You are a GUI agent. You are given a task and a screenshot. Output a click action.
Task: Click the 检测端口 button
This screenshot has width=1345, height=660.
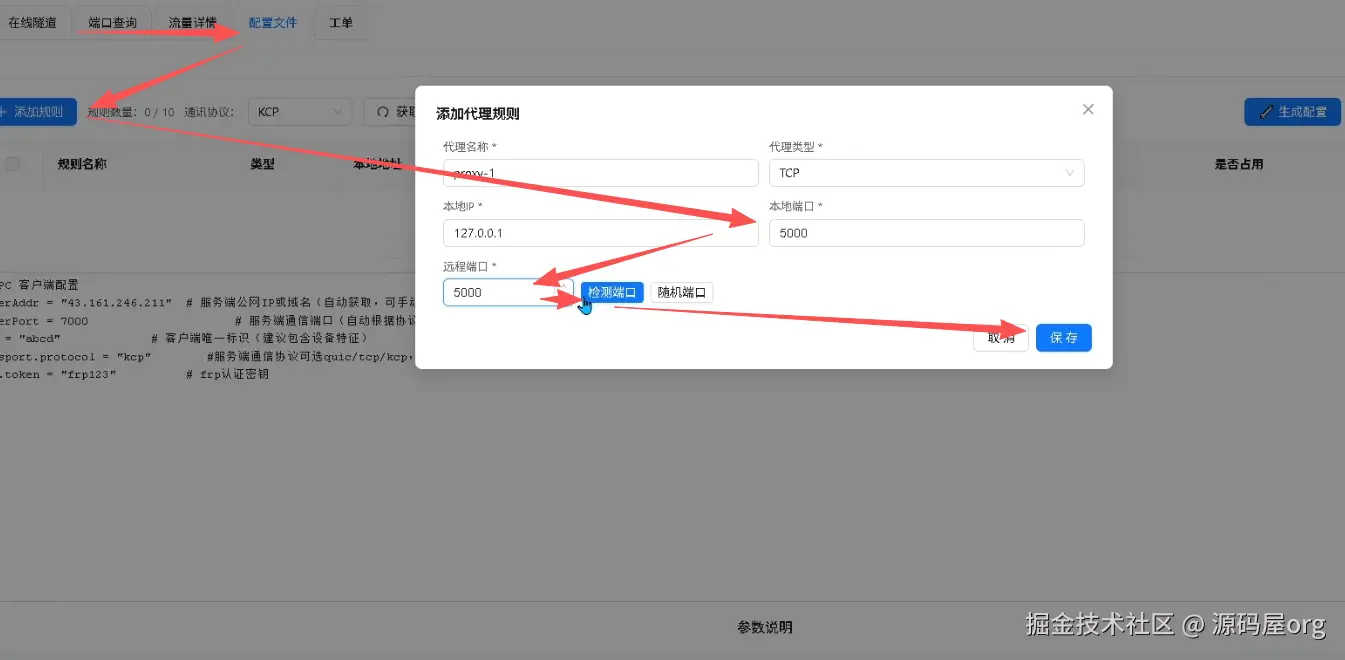click(x=612, y=293)
